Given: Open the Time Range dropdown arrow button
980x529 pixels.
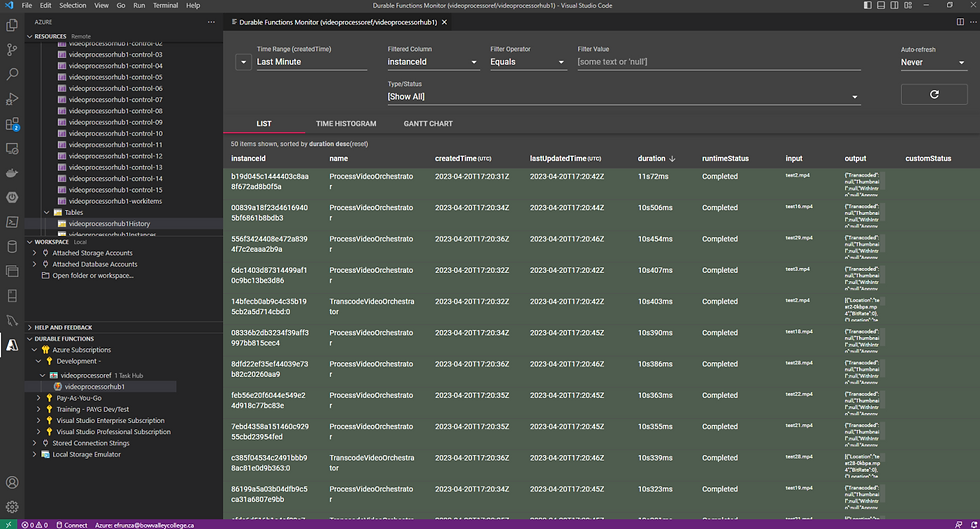Looking at the screenshot, I should click(x=243, y=62).
